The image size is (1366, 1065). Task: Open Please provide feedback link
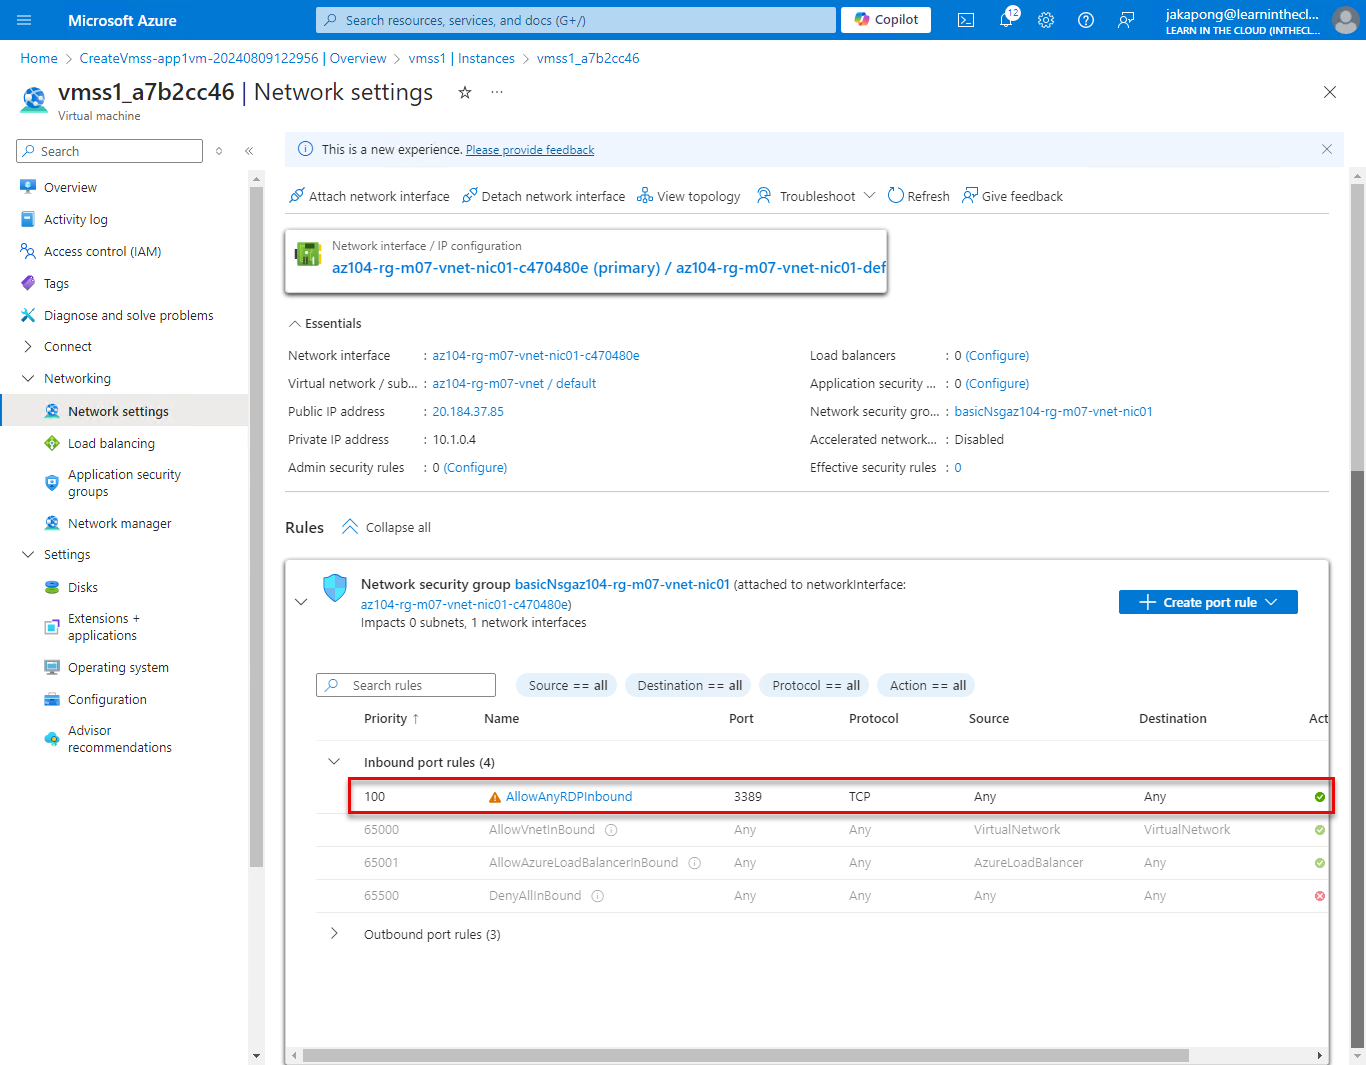pos(530,150)
